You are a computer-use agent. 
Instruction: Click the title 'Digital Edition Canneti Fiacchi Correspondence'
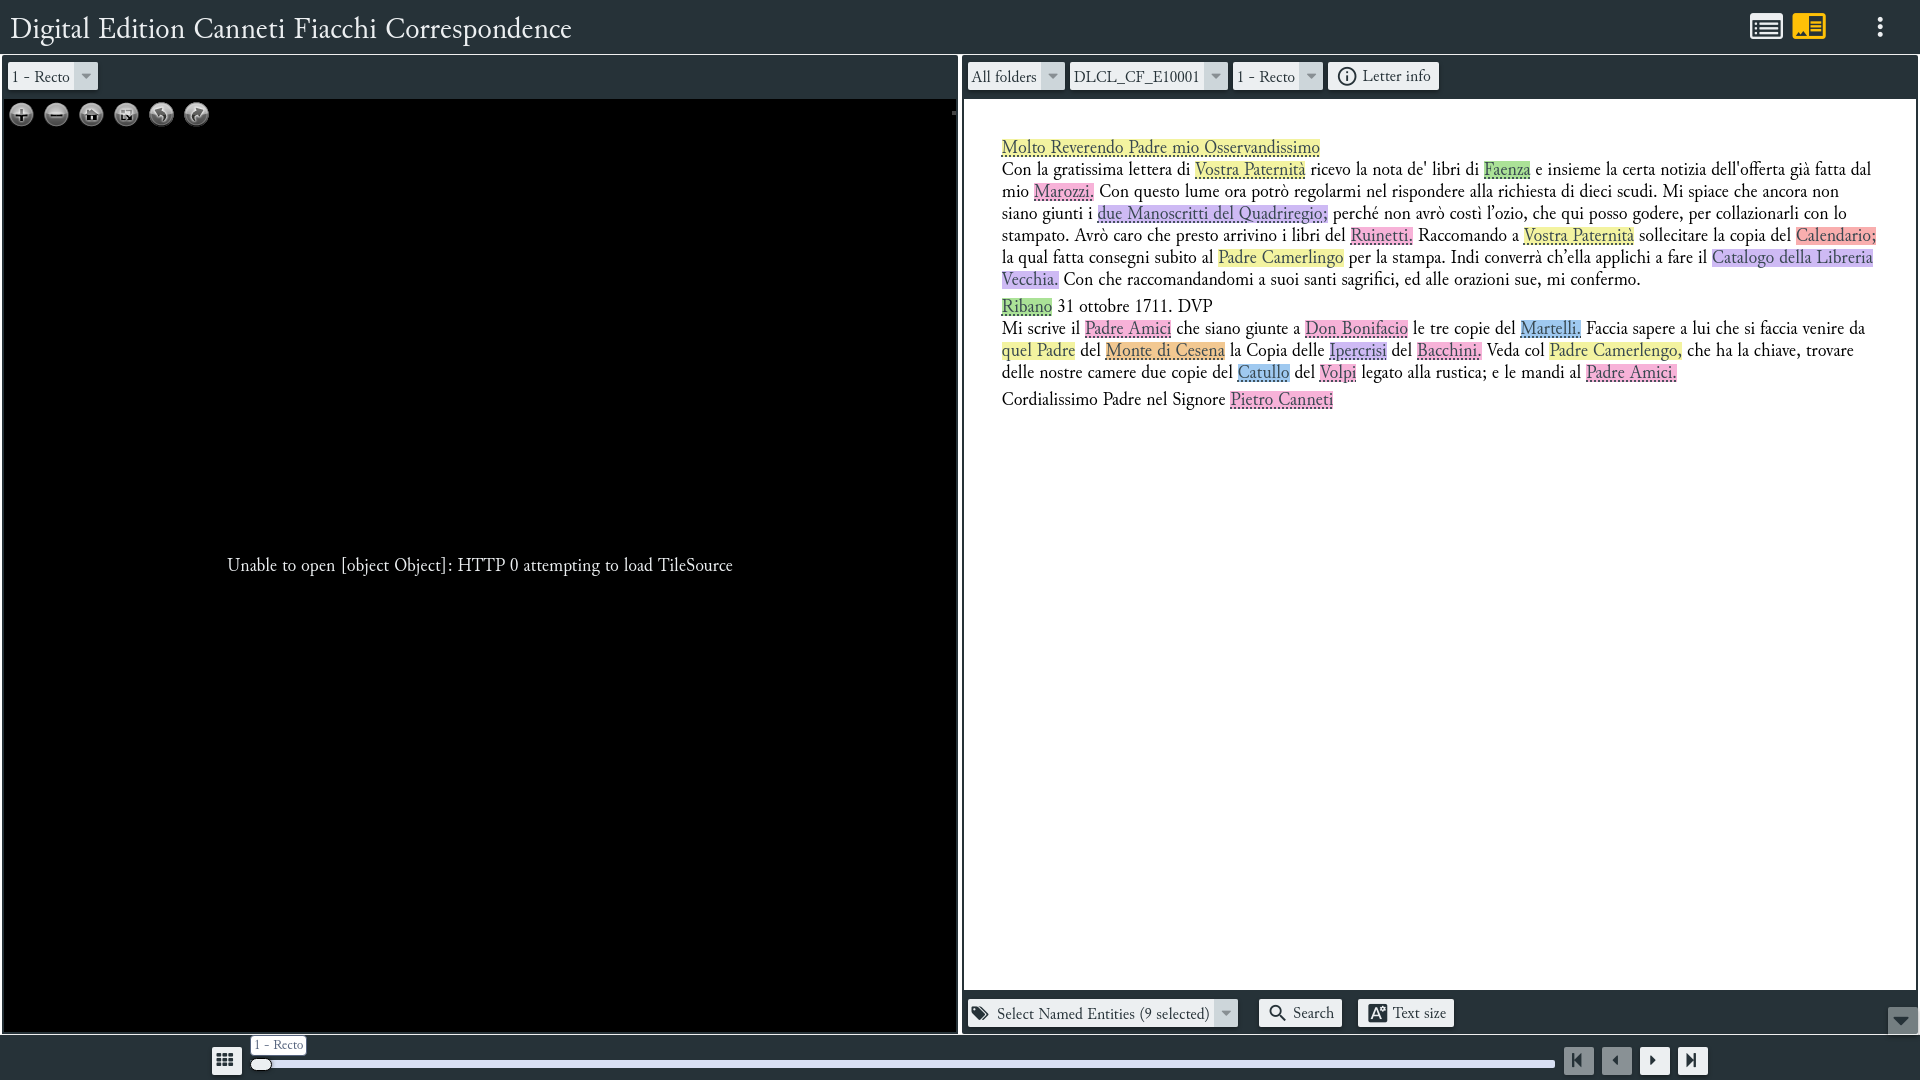[x=291, y=29]
